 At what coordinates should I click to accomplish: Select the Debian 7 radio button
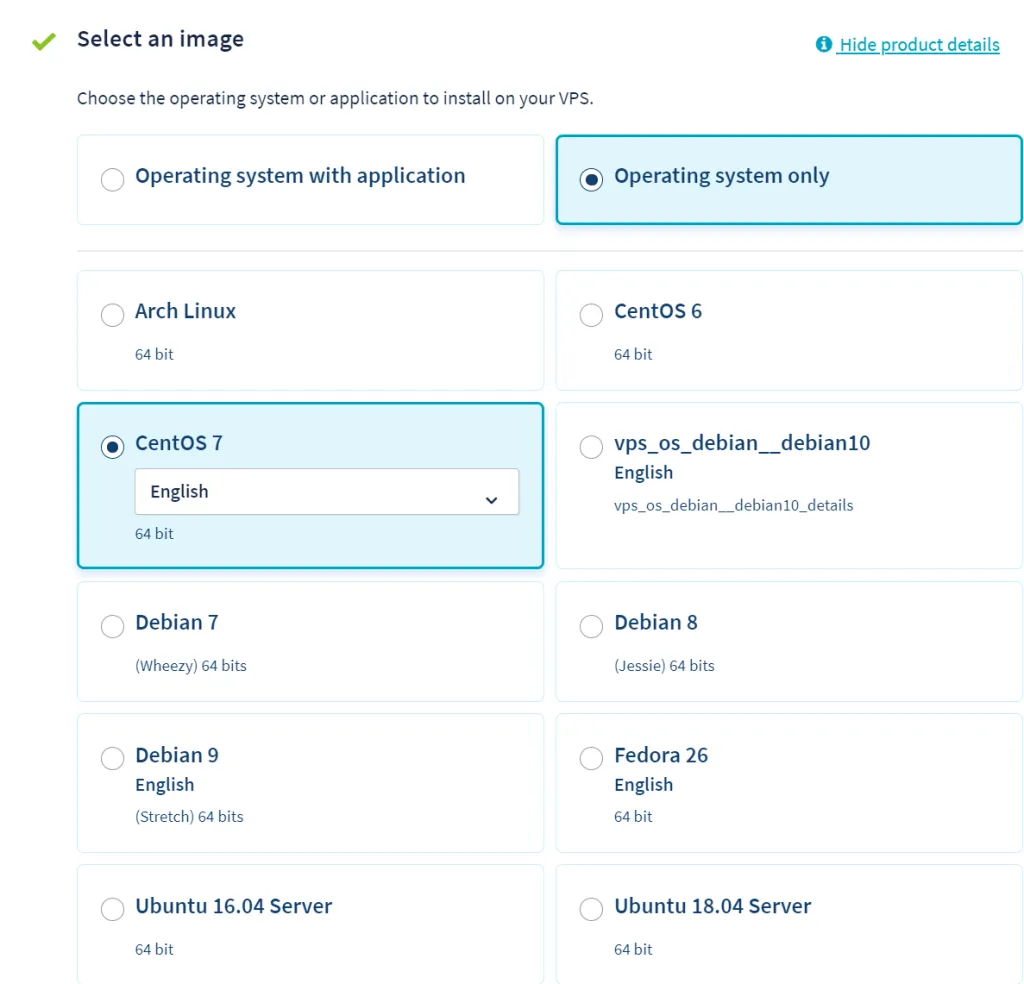coord(112,626)
